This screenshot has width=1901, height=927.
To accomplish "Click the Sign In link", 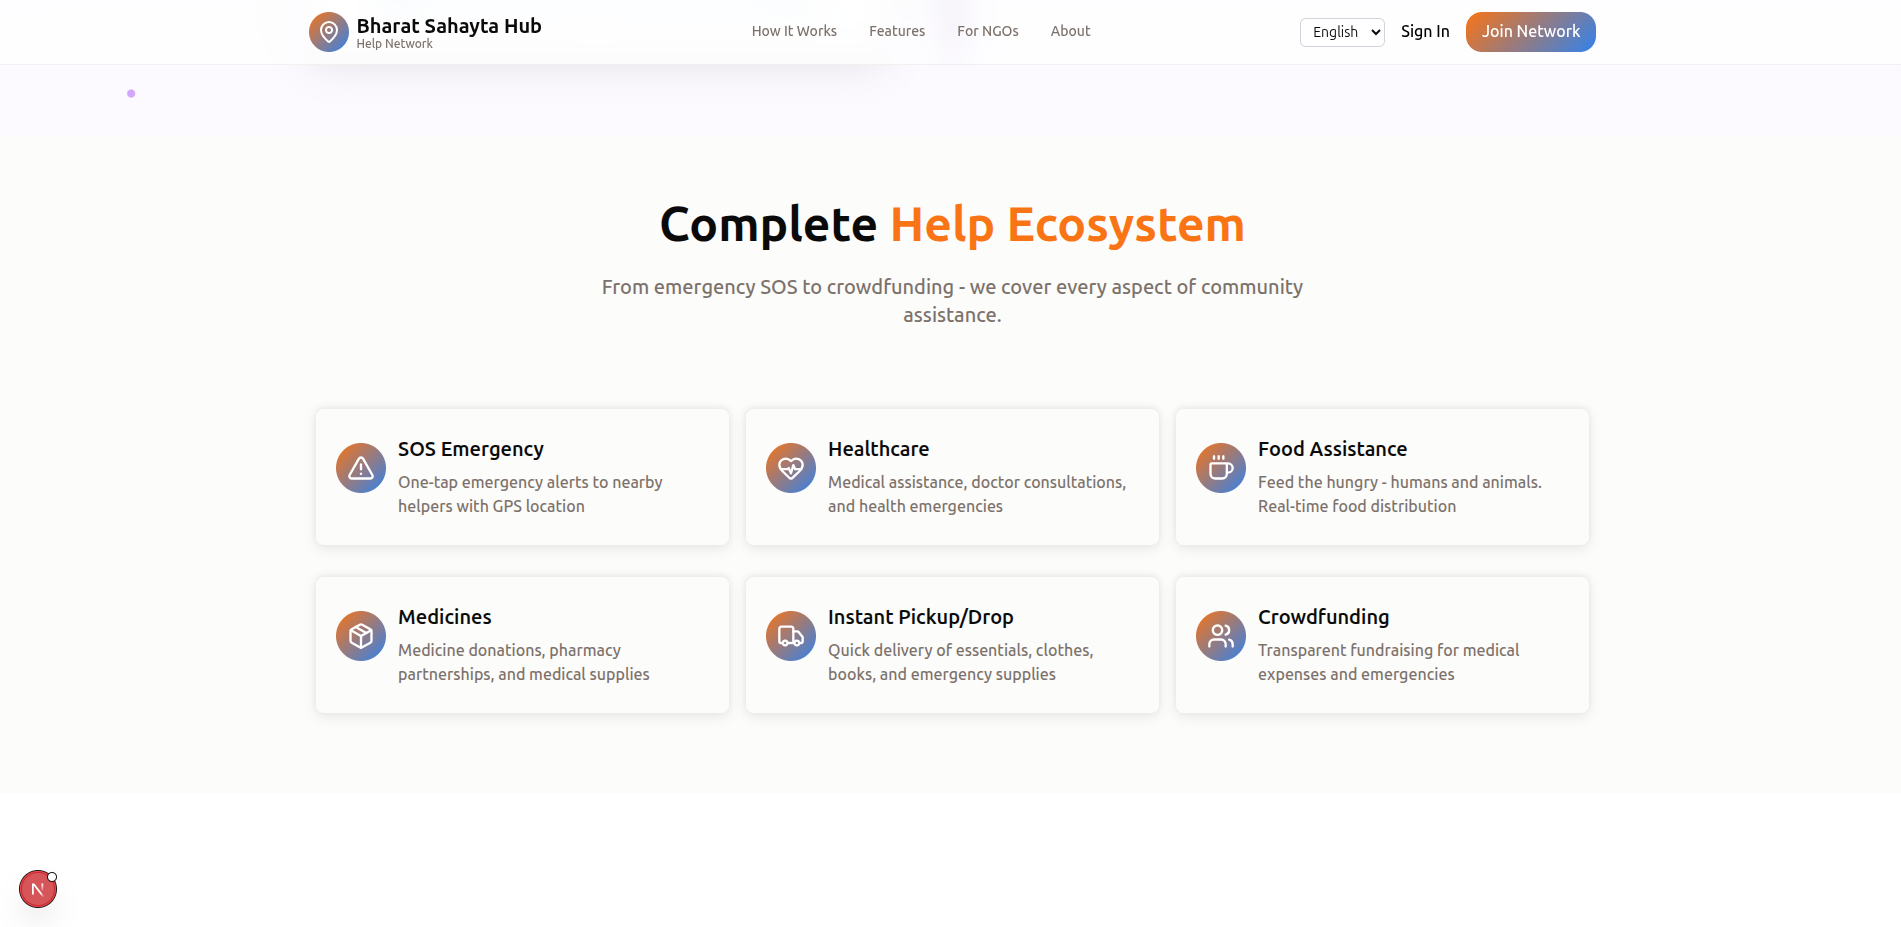I will click(x=1425, y=31).
